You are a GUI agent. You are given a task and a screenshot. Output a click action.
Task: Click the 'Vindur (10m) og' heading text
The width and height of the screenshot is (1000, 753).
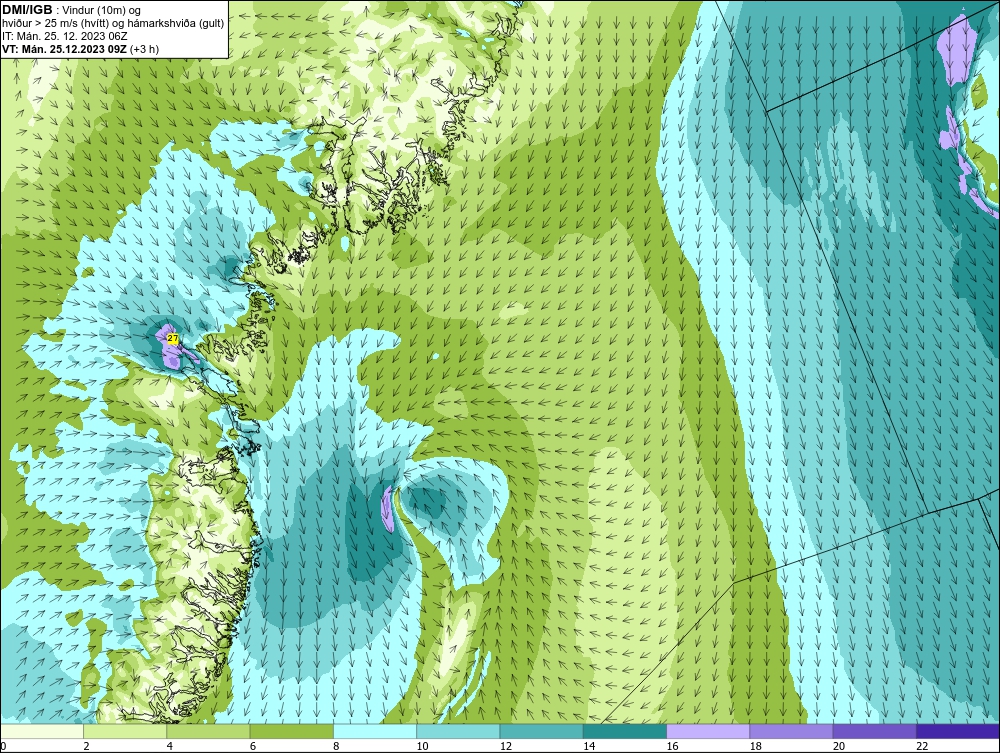pyautogui.click(x=103, y=11)
